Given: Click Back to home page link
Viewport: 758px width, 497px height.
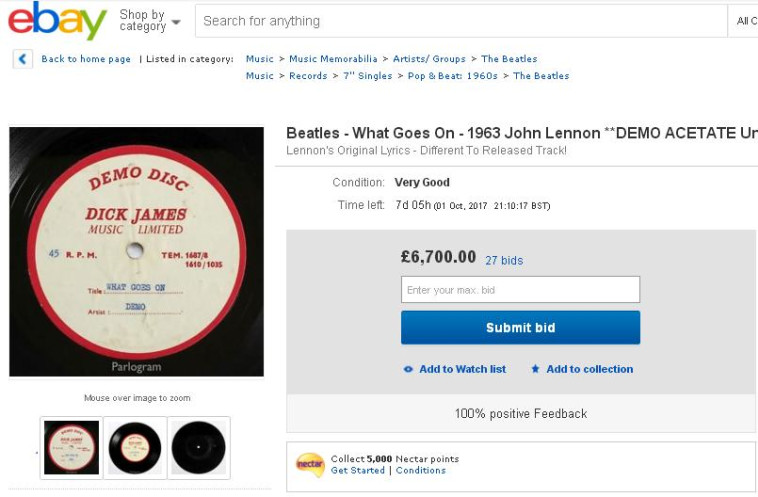Looking at the screenshot, I should point(86,59).
